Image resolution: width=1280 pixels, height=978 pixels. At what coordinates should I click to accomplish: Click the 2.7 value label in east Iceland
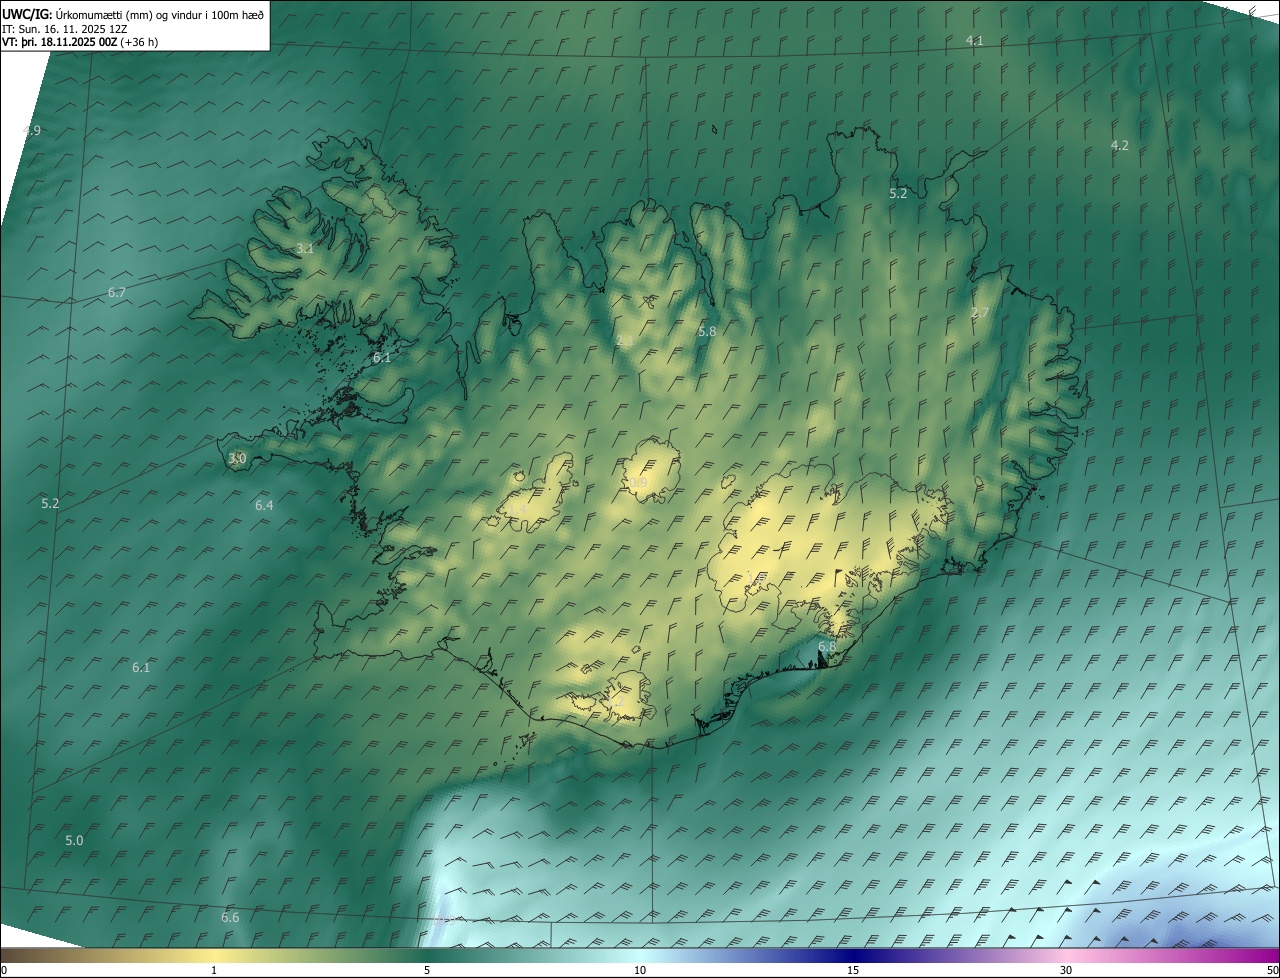(980, 312)
